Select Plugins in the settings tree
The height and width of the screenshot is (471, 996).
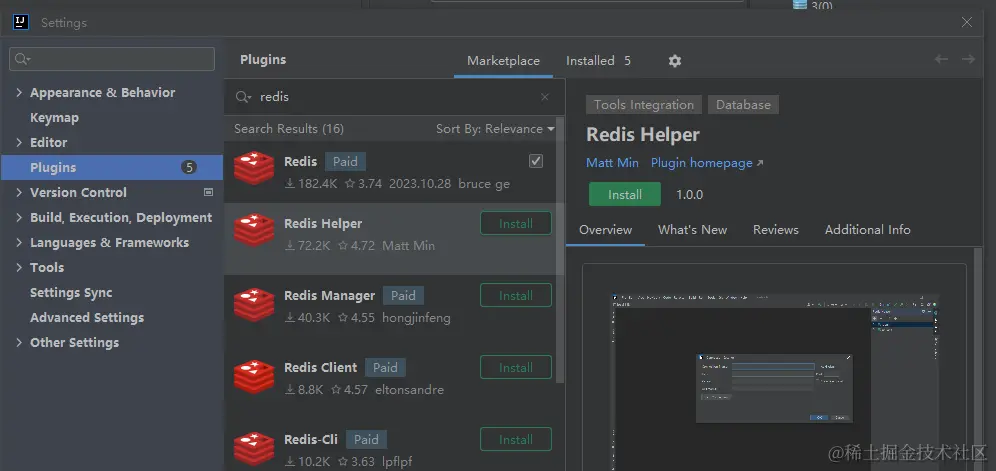112,167
